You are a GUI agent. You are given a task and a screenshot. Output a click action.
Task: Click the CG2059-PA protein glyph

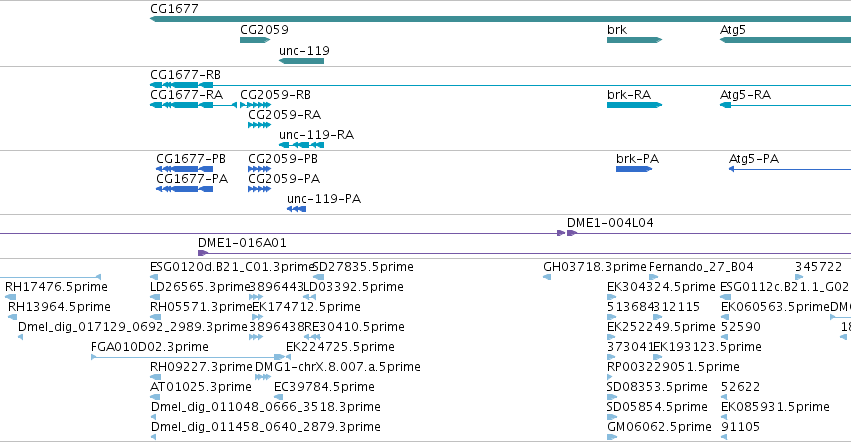click(259, 189)
